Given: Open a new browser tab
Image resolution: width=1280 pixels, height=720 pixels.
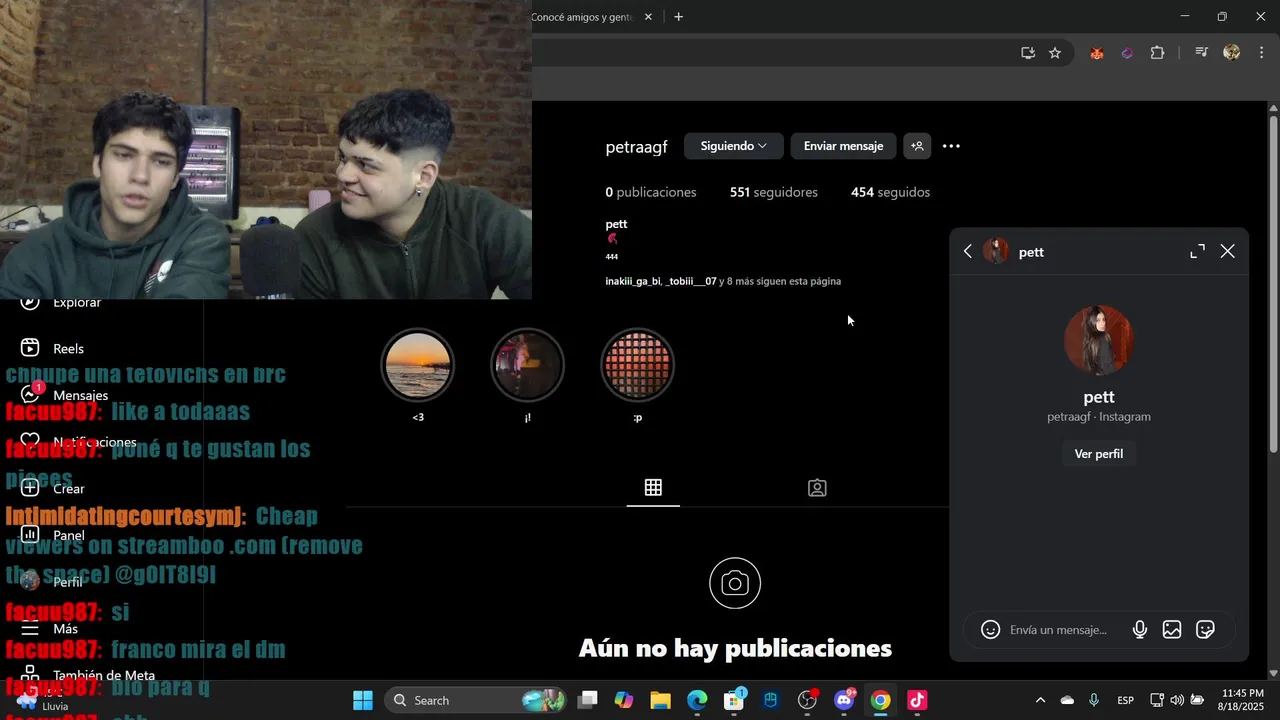Looking at the screenshot, I should [x=678, y=17].
